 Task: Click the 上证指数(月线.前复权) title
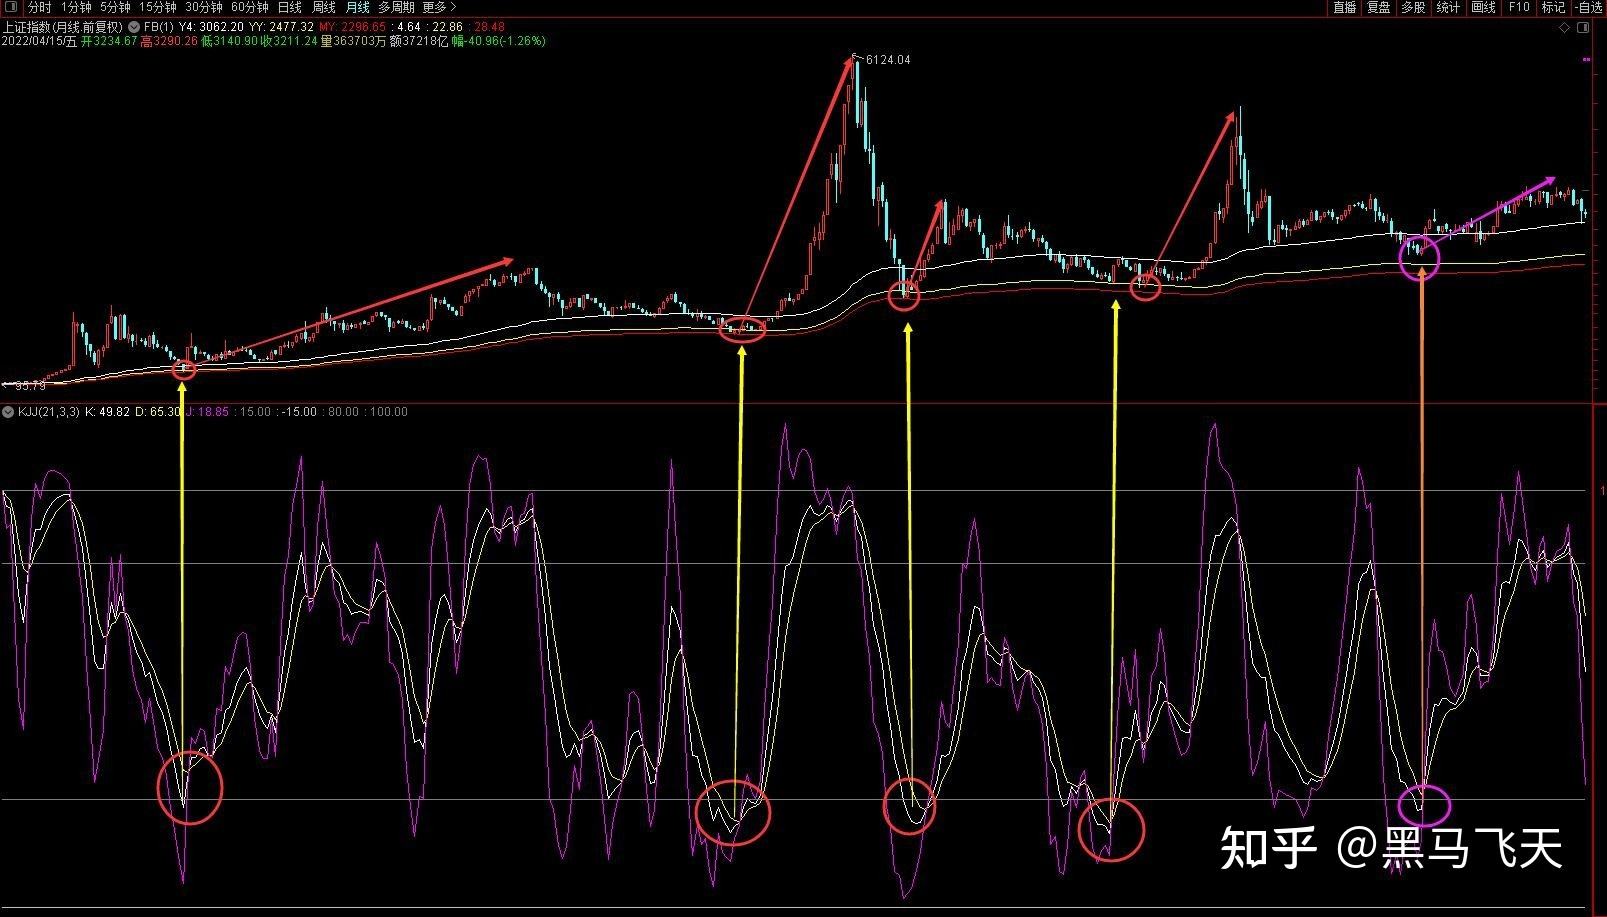63,27
